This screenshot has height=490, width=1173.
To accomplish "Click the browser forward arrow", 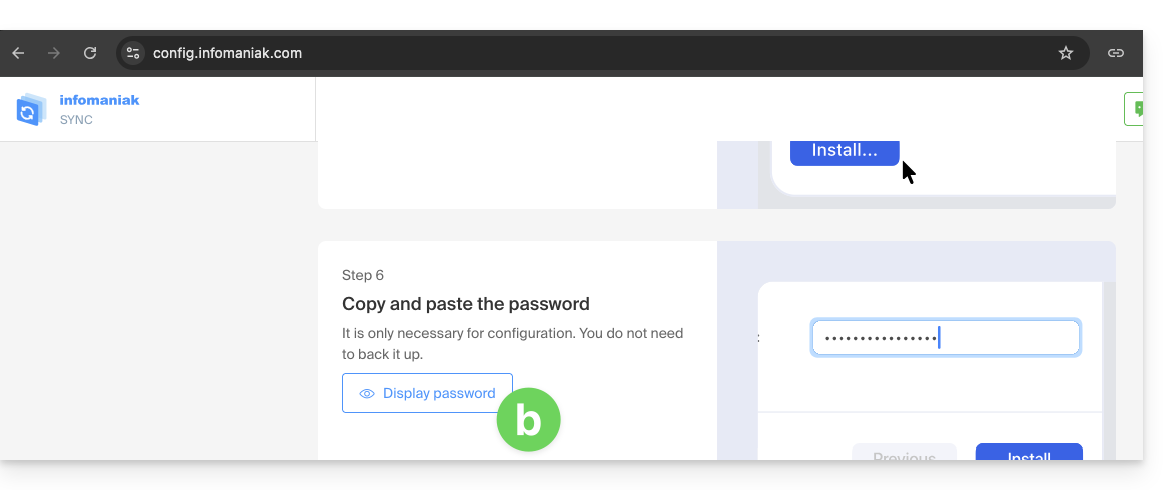I will tap(54, 53).
